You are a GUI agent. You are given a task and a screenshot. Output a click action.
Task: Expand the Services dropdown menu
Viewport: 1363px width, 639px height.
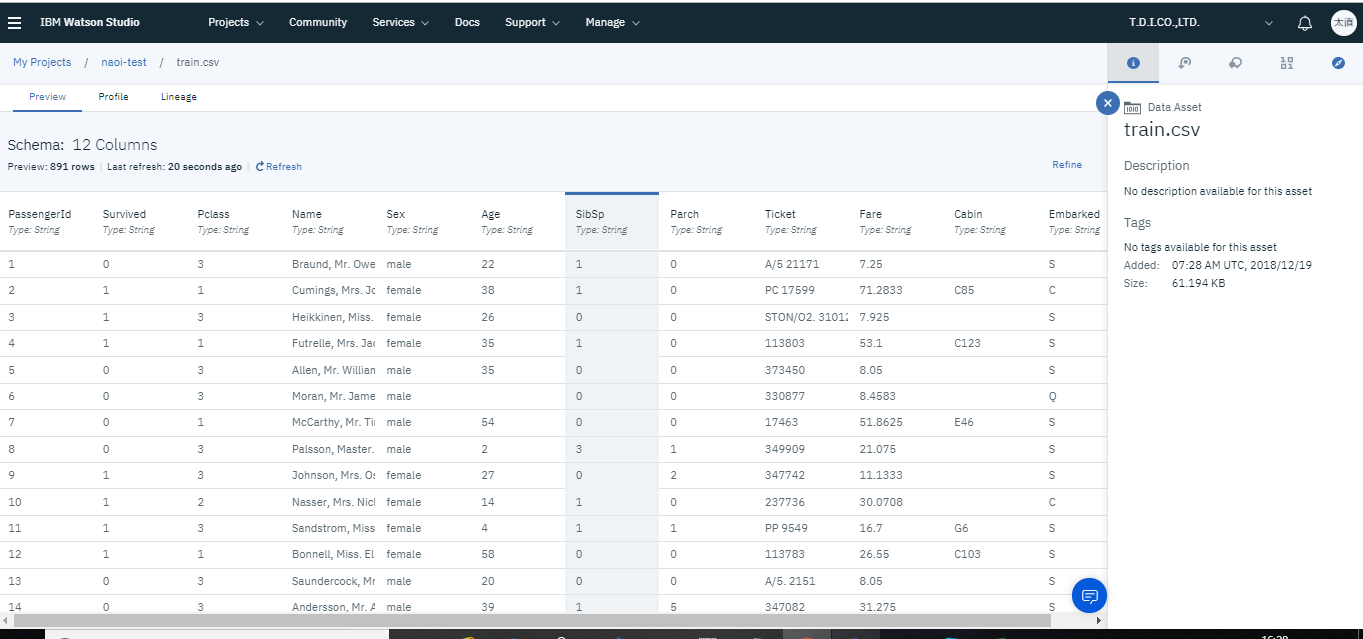(400, 22)
